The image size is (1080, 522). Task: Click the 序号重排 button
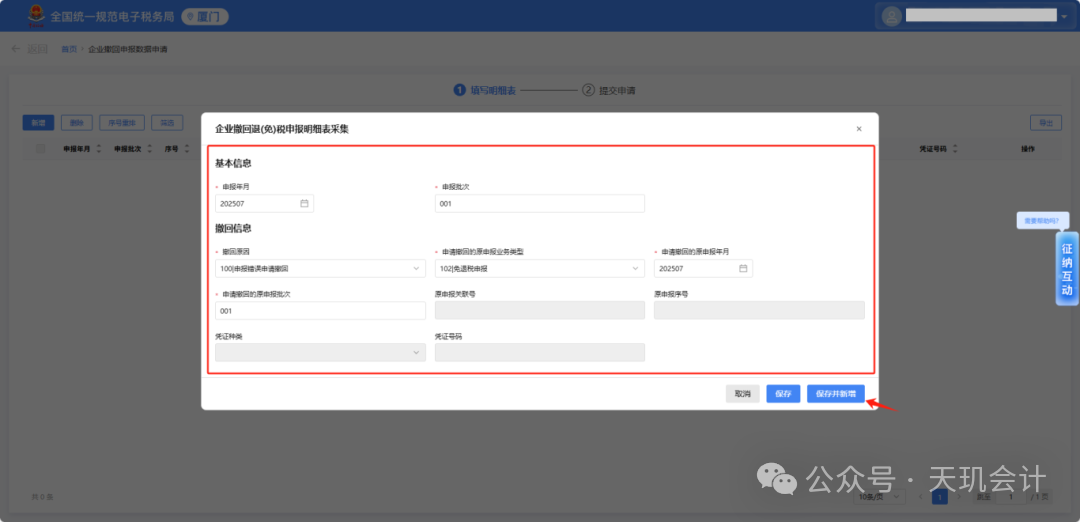pyautogui.click(x=122, y=123)
